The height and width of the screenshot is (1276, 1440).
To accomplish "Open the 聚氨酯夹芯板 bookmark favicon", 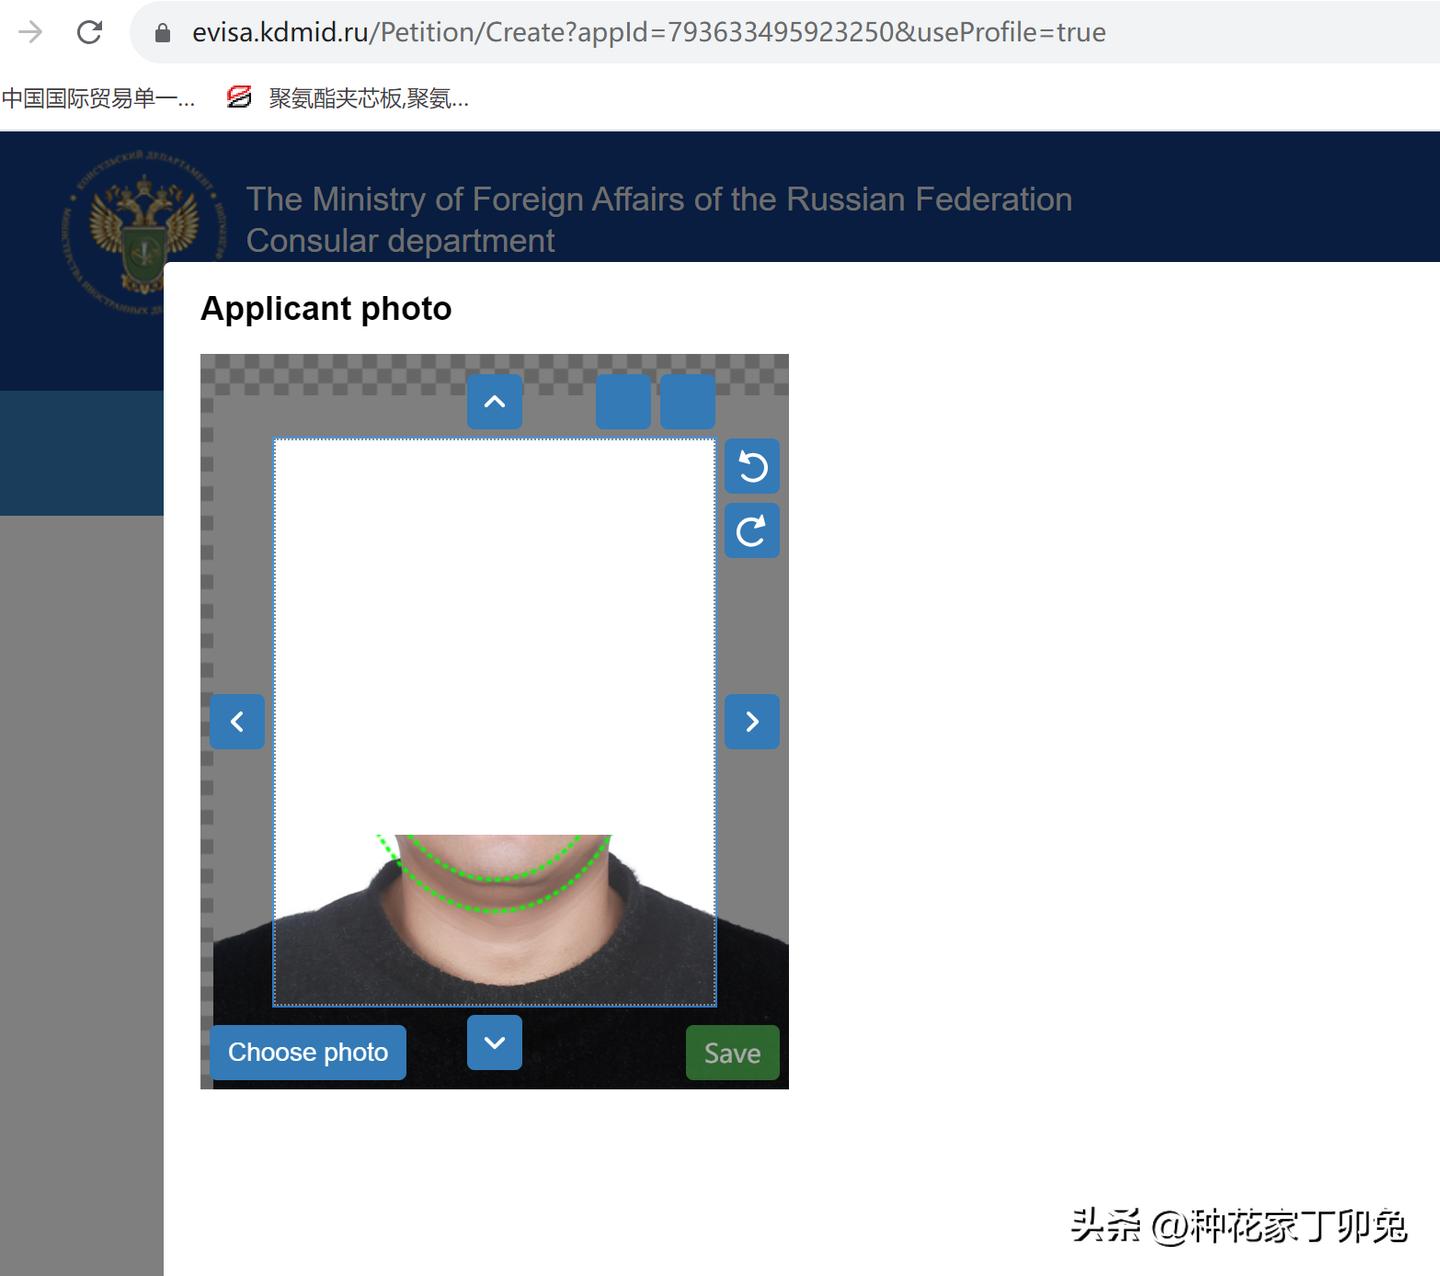I will click(x=238, y=97).
